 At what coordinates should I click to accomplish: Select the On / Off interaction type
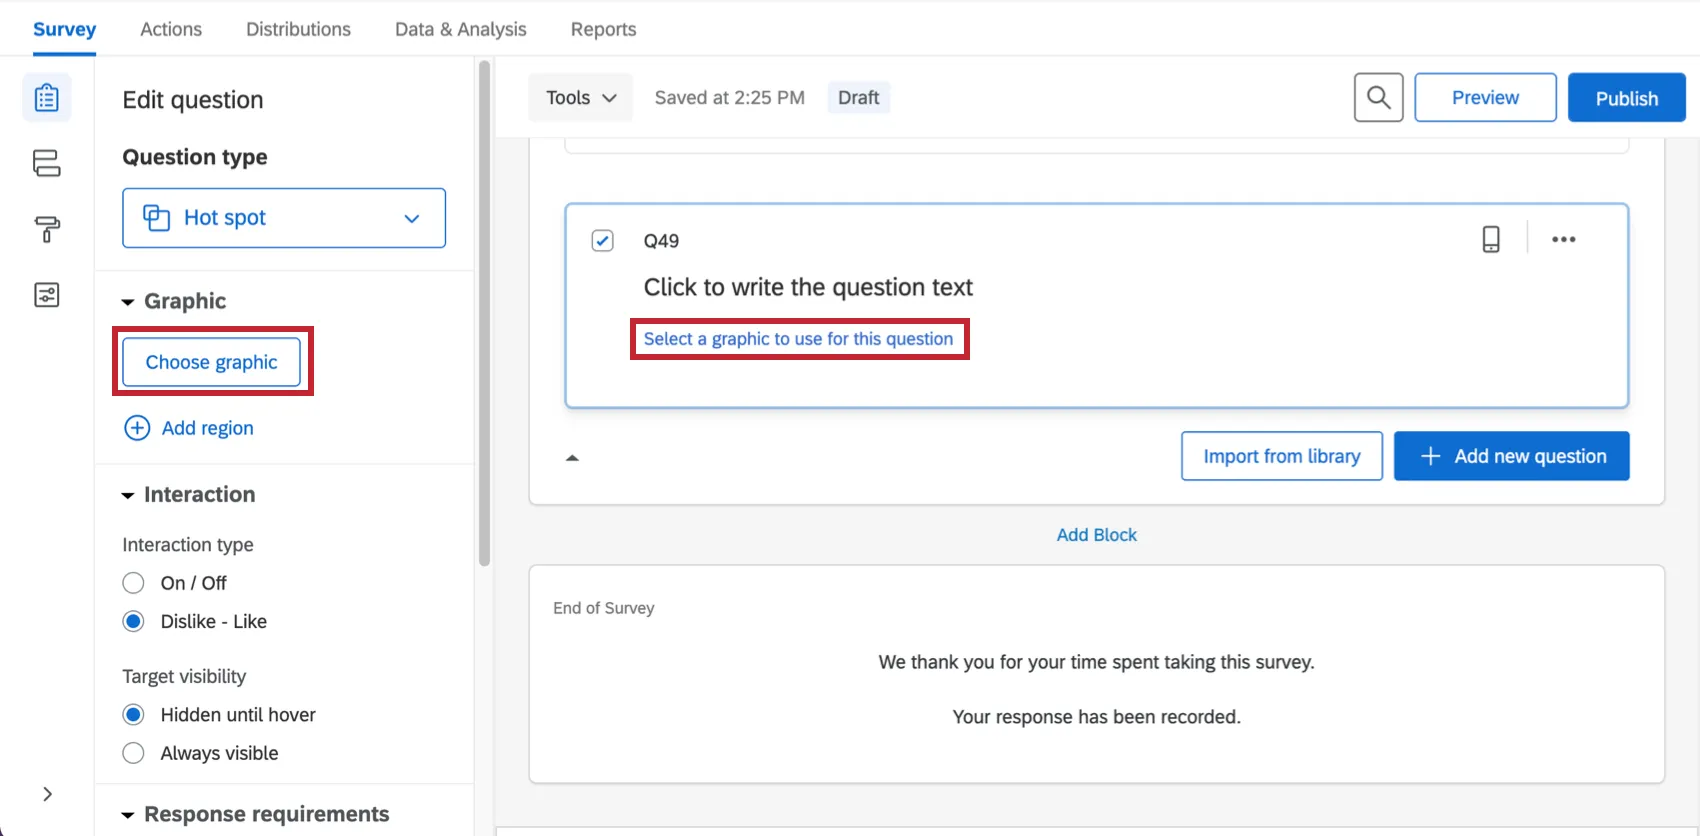click(133, 583)
